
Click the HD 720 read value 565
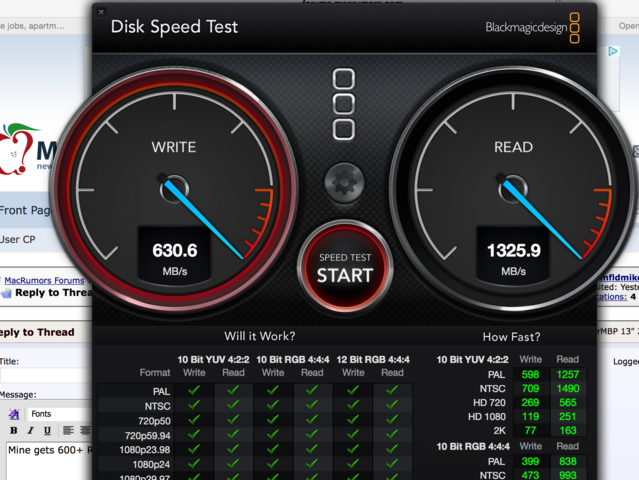click(x=568, y=403)
